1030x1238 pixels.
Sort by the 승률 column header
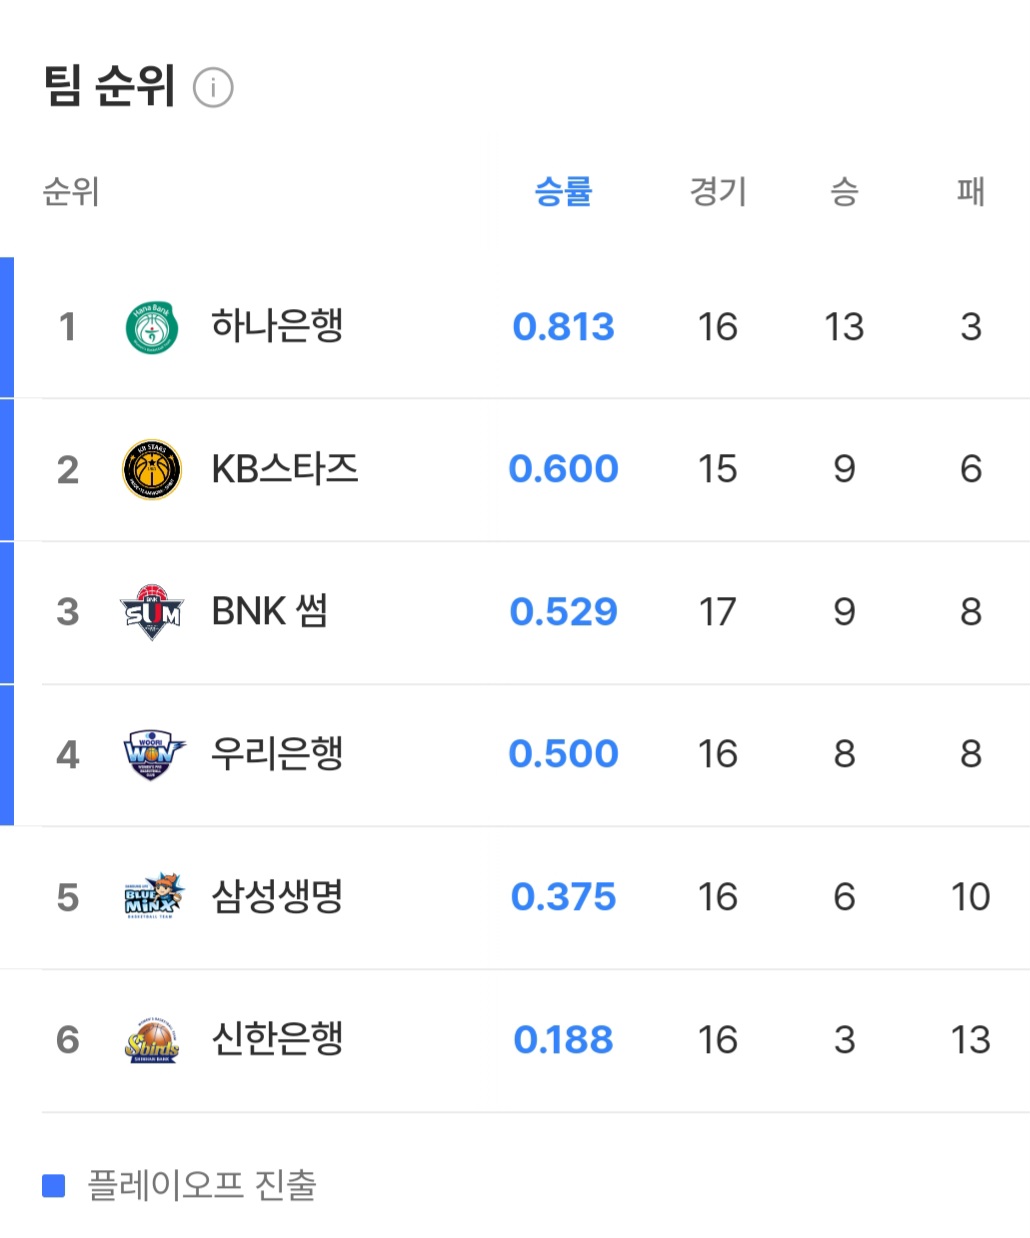[x=563, y=190]
